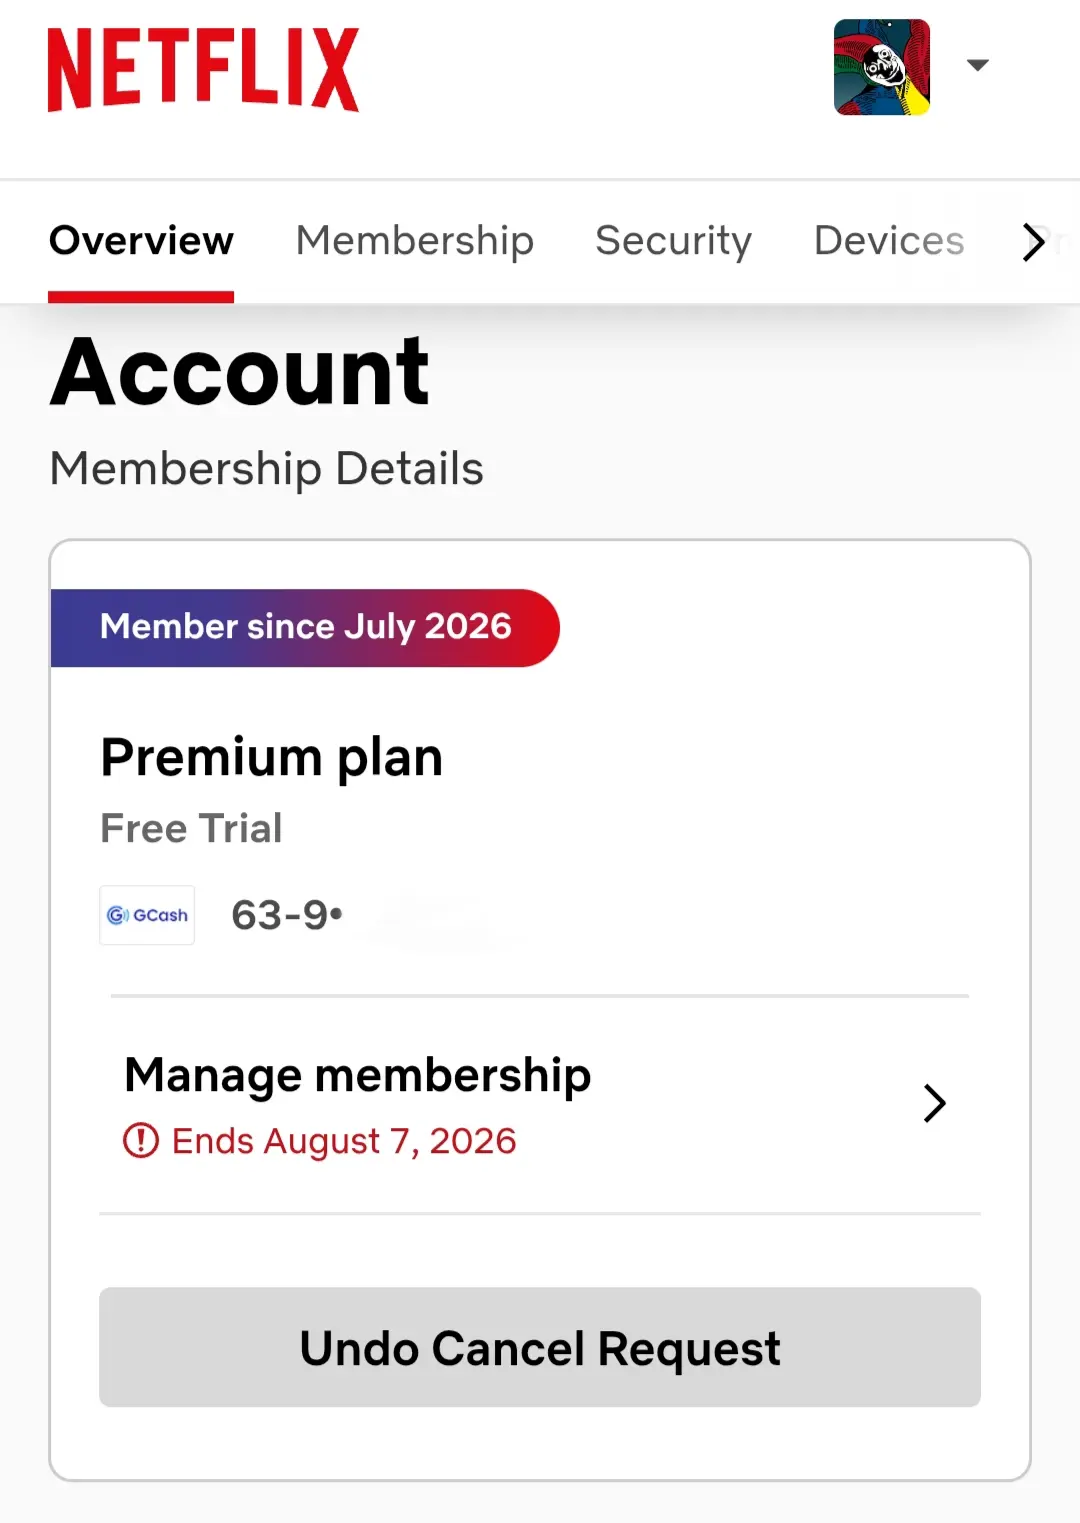The image size is (1080, 1523).
Task: Click the Undo Cancel Request button
Action: tap(540, 1347)
